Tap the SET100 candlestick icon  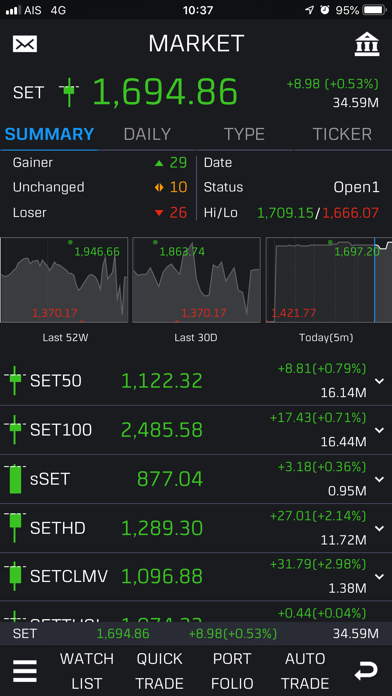tap(15, 430)
